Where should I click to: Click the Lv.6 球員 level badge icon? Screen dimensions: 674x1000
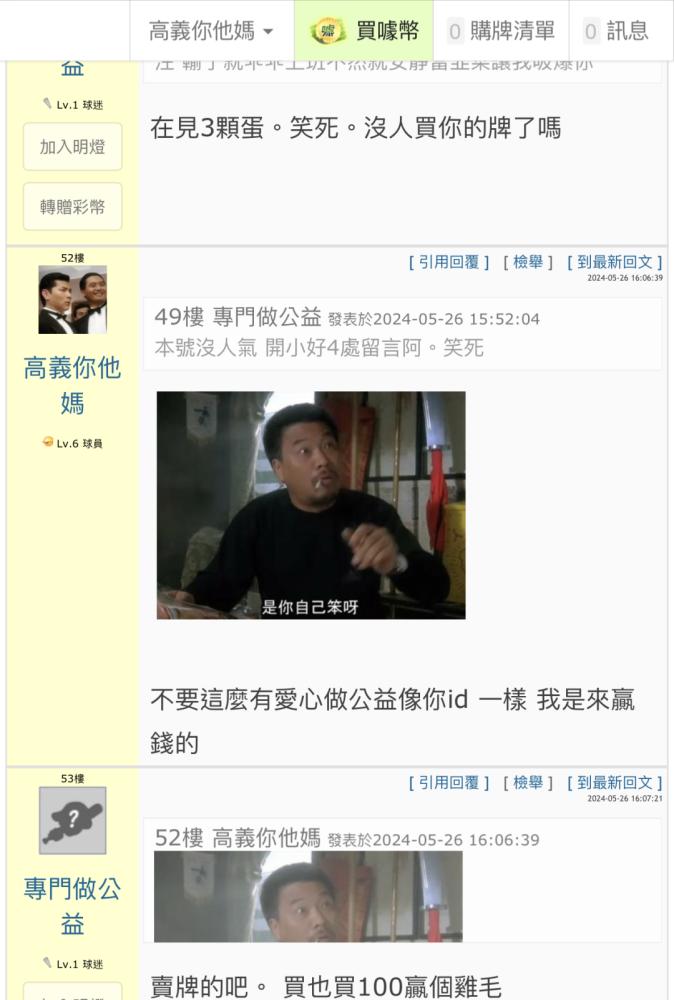48,442
